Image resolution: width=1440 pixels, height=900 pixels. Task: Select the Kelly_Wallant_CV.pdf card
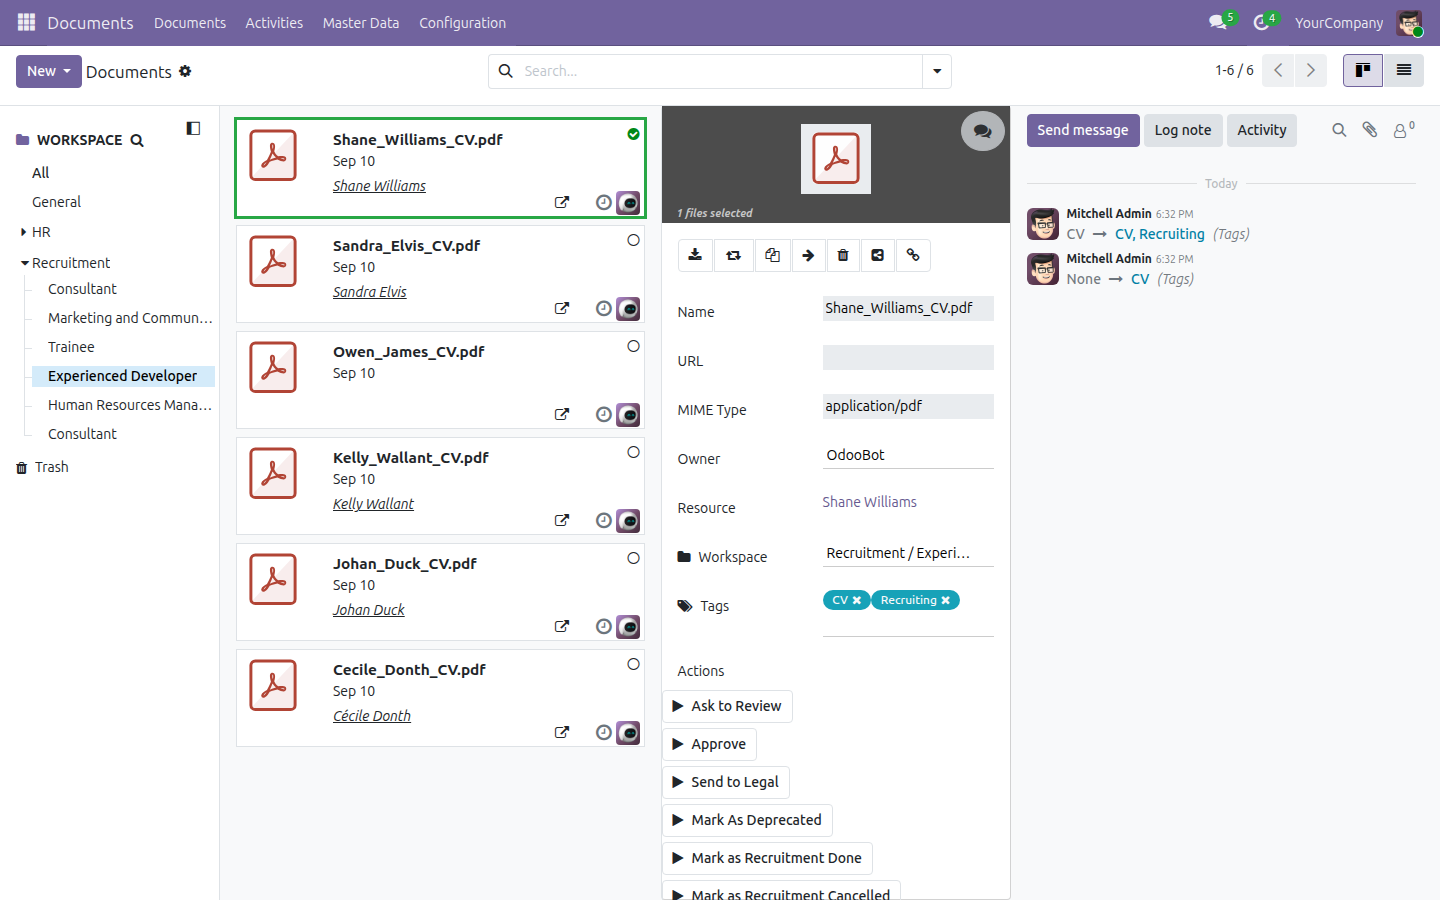coord(633,452)
